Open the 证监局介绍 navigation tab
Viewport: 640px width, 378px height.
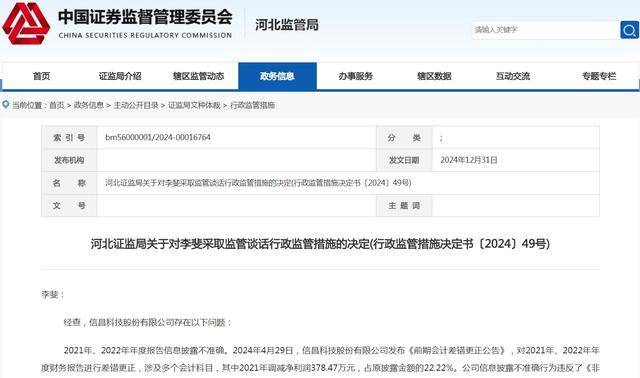pos(120,76)
